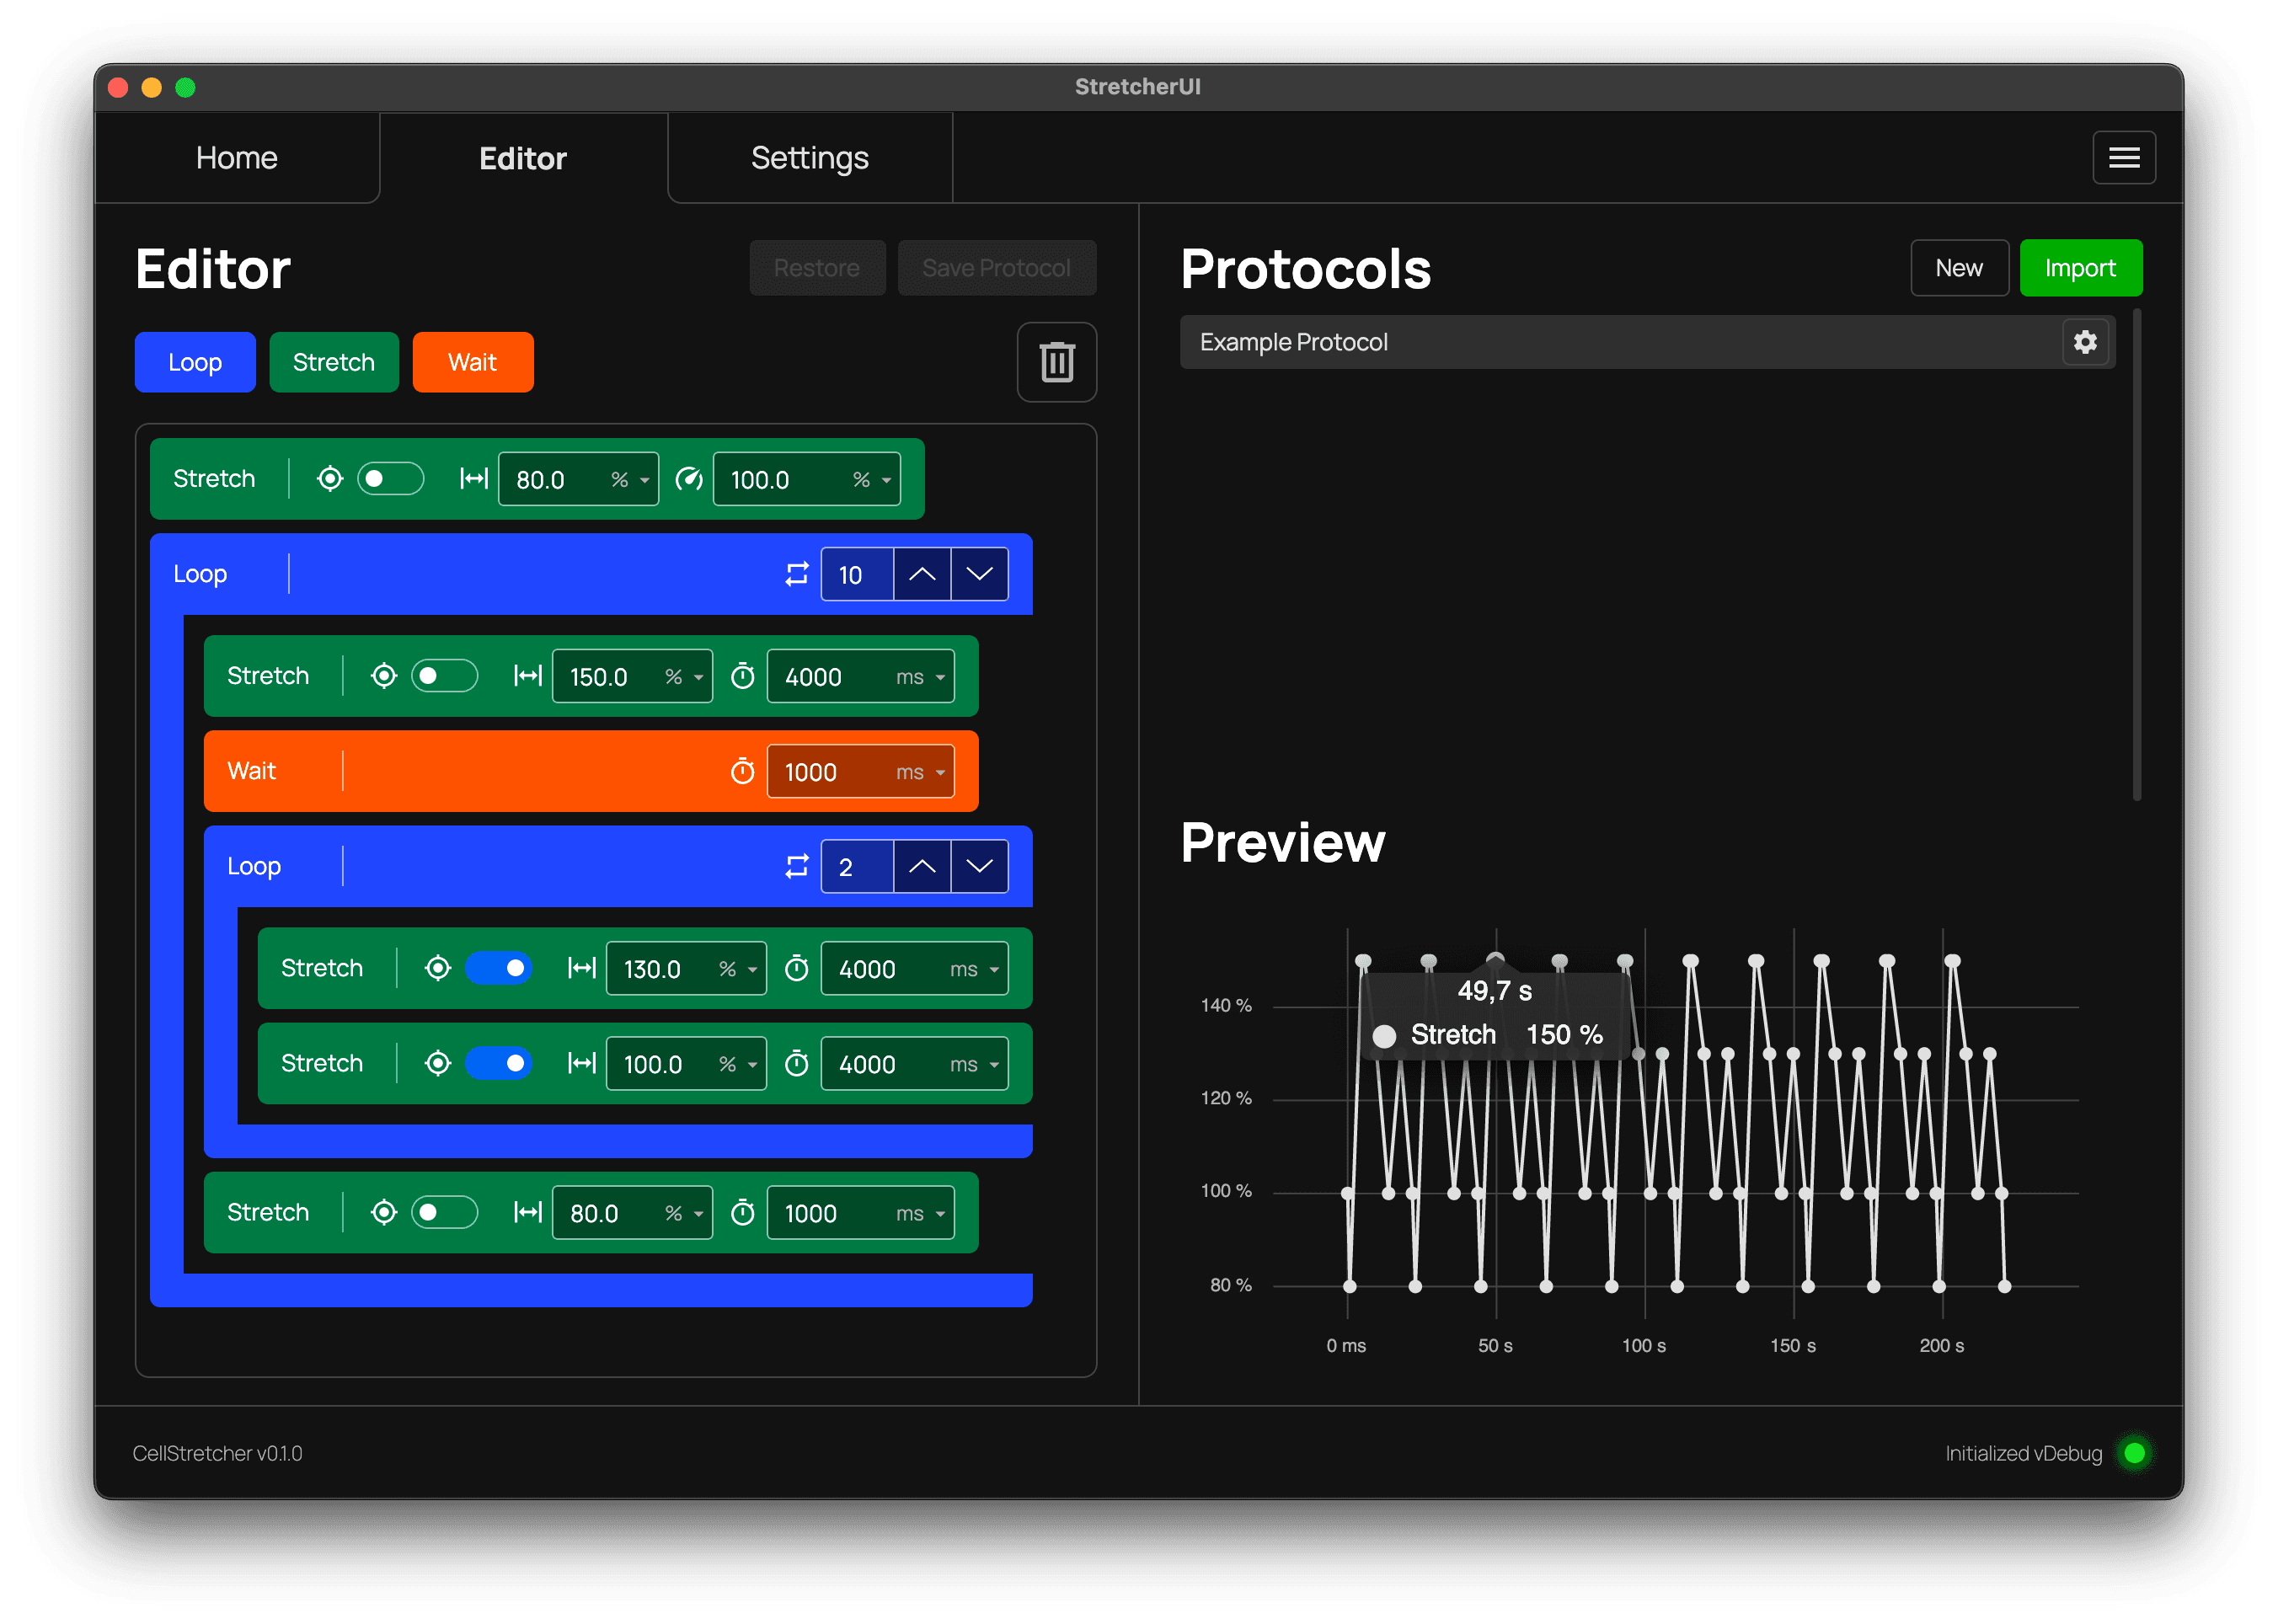Click the Restore button

817,268
